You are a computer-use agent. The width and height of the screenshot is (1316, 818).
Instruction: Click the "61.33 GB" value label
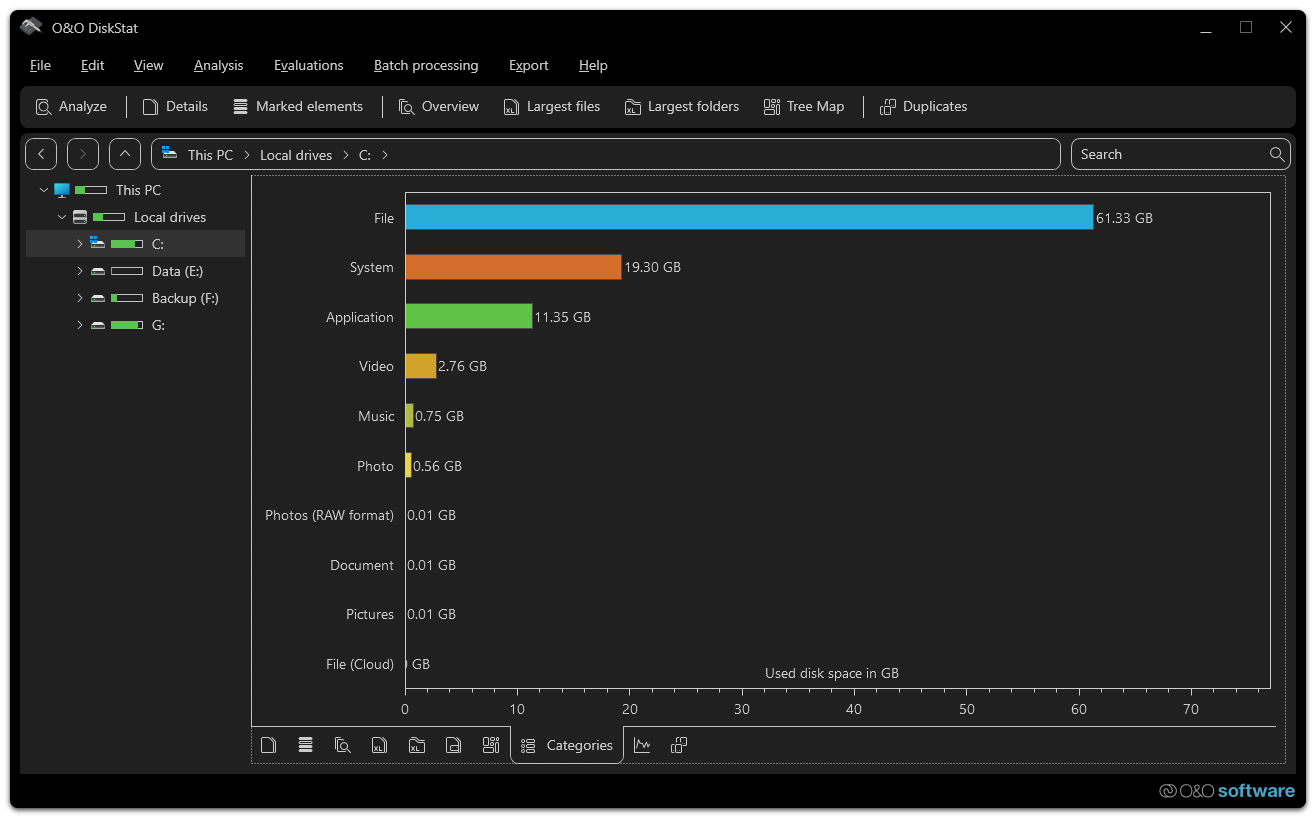(x=1124, y=218)
